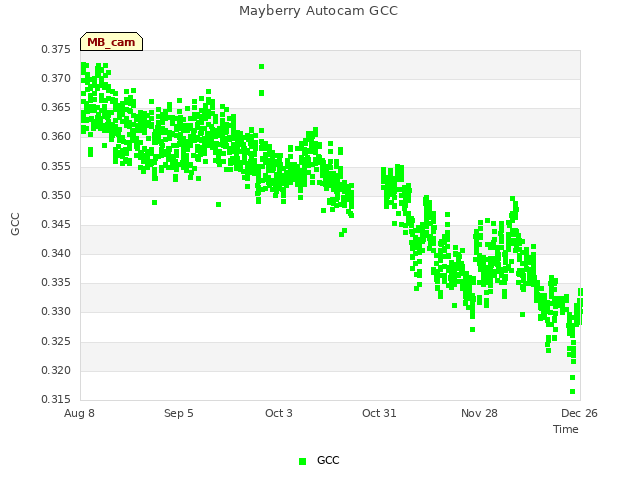This screenshot has height=480, width=640.
Task: Click the MB_cam label tag
Action: click(x=111, y=42)
